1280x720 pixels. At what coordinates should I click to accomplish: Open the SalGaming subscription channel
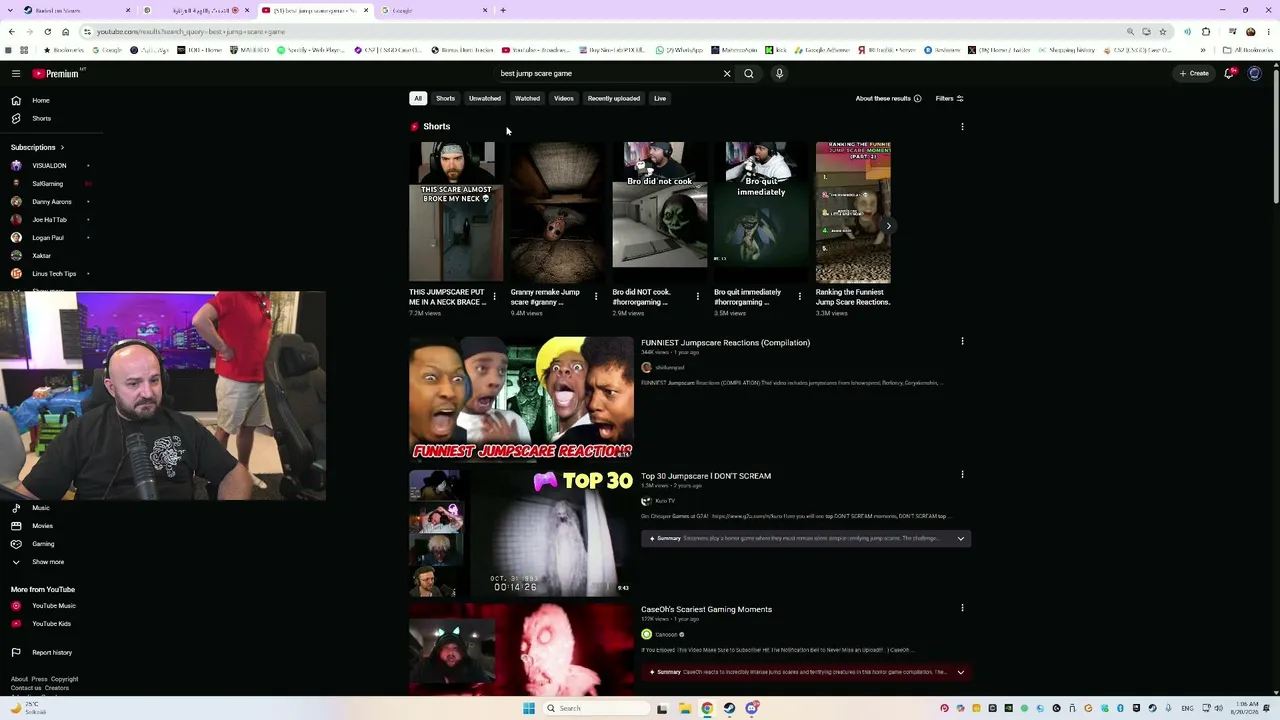click(50, 184)
